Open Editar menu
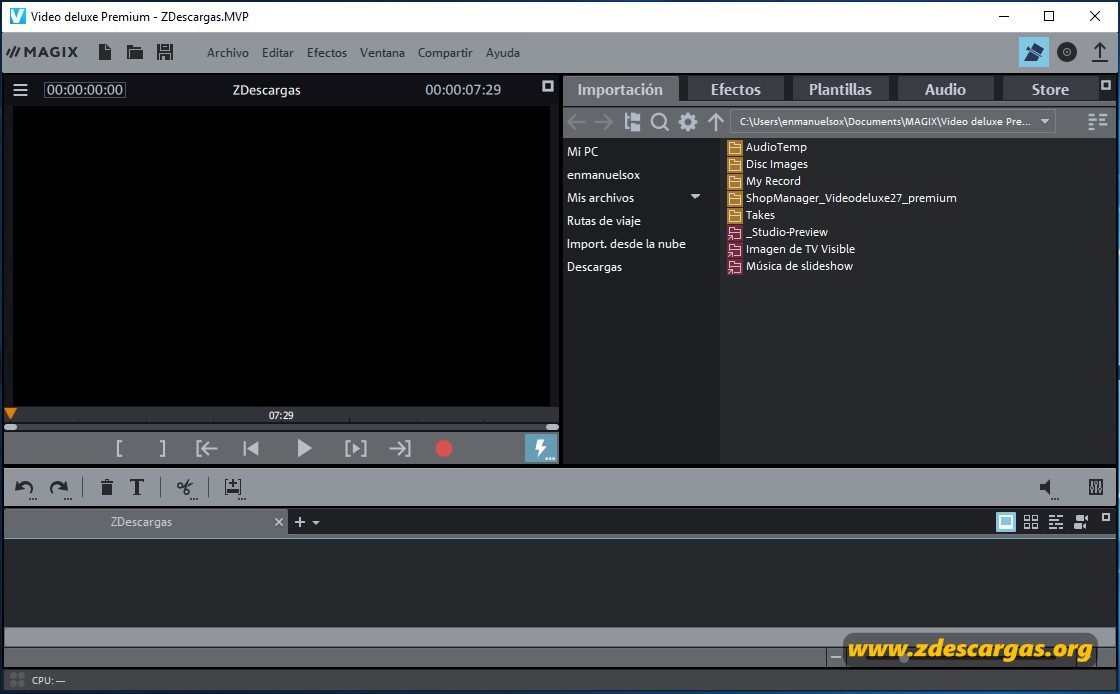1120x694 pixels. click(x=278, y=53)
